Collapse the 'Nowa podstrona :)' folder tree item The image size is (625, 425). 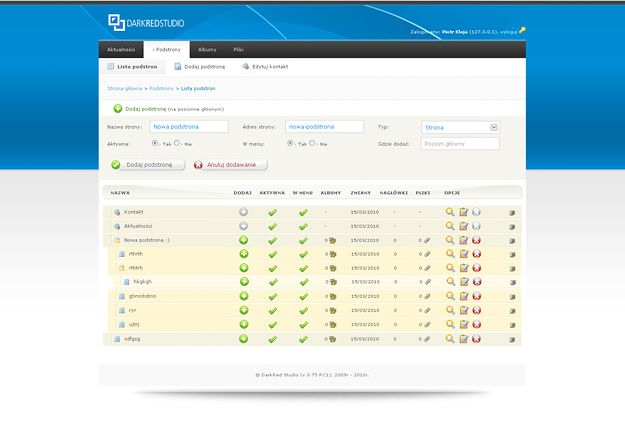click(x=117, y=240)
